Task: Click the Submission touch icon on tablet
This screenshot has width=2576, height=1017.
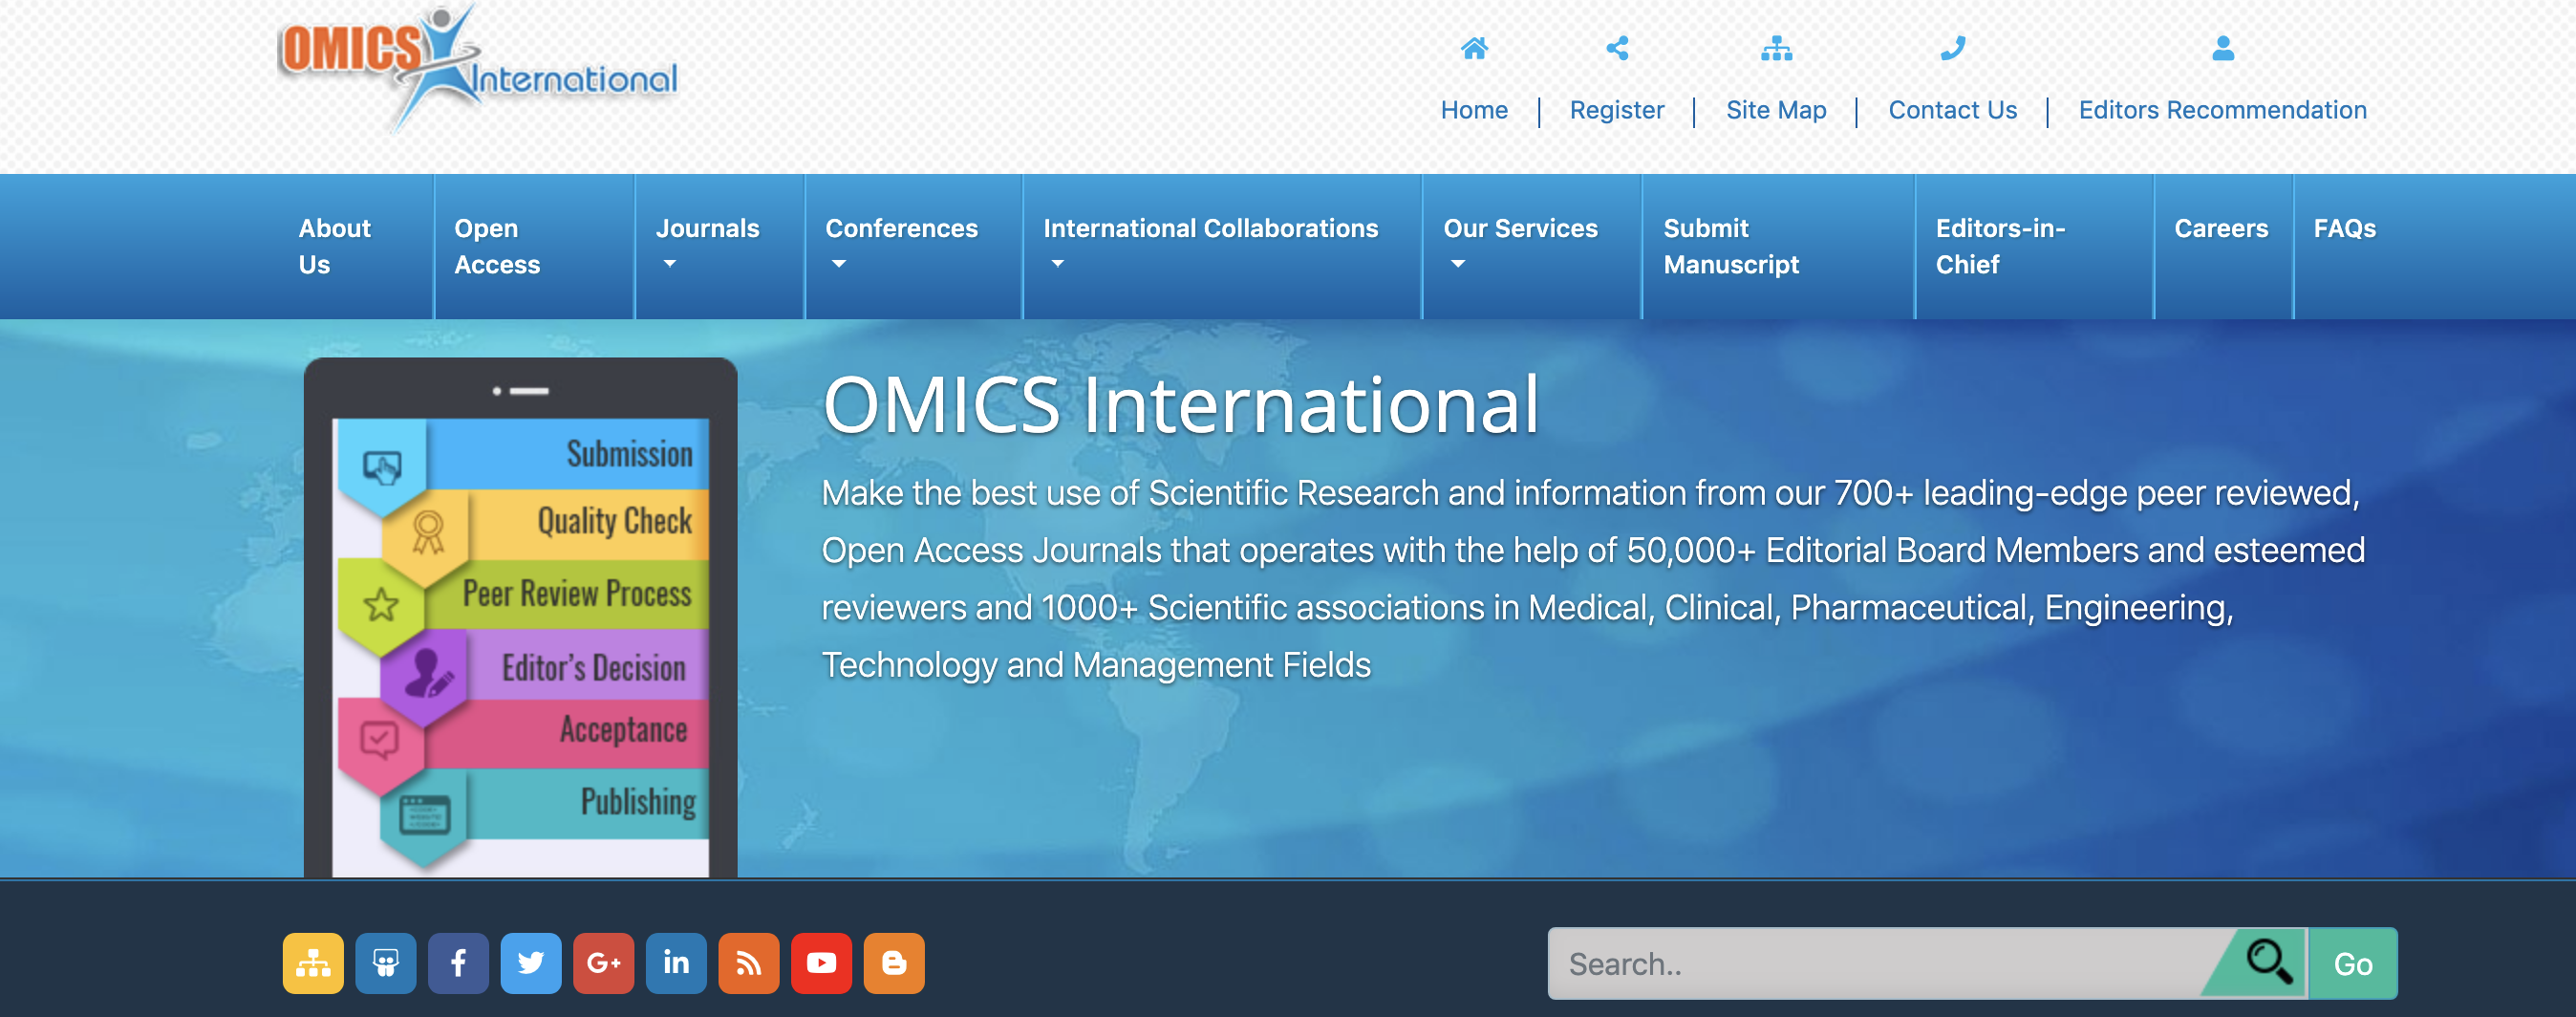Action: [382, 467]
